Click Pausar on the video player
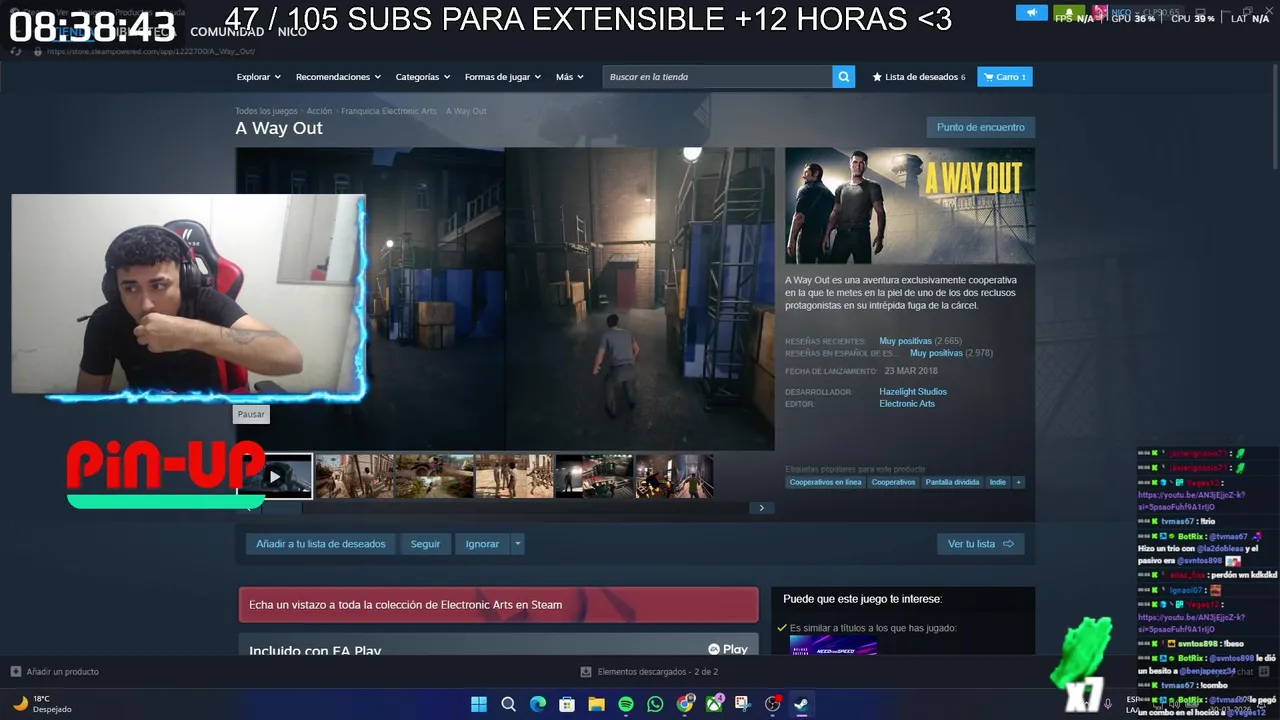Viewport: 1280px width, 720px height. (x=251, y=414)
